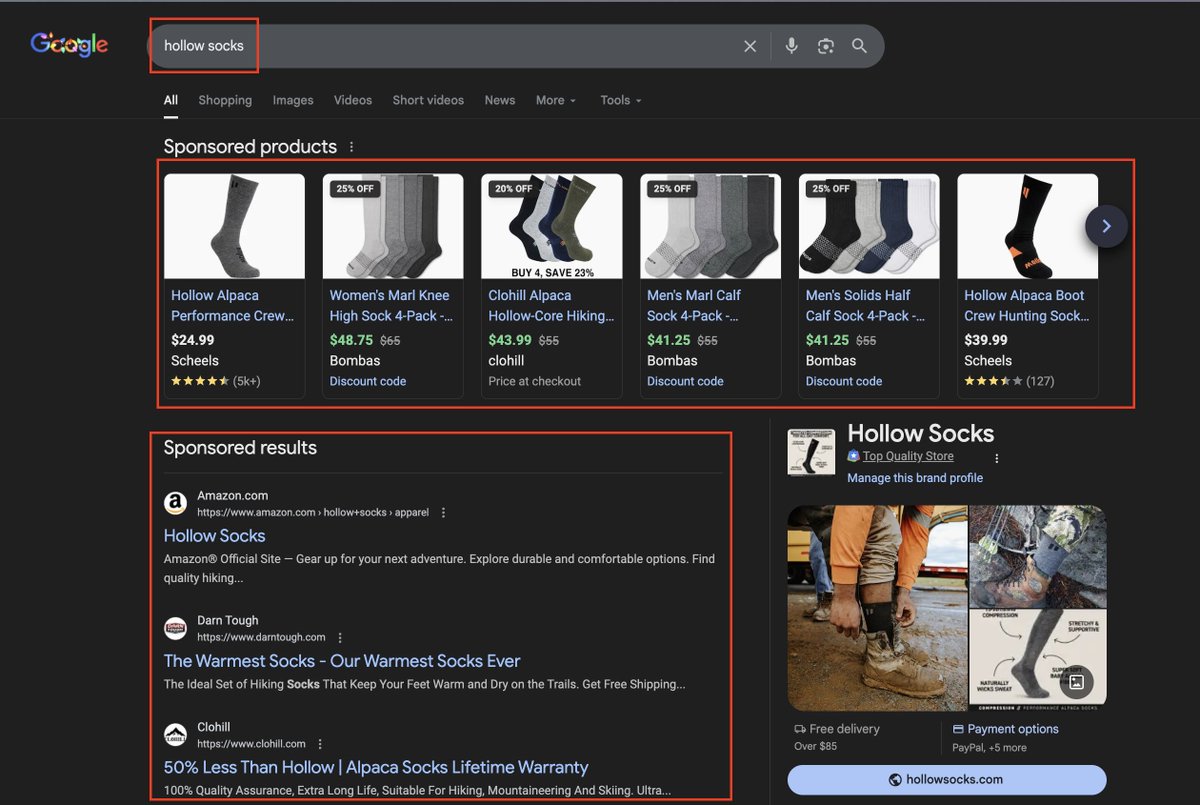Screen dimensions: 1200x805
Task: Click Manage this brand profile
Action: 915,478
